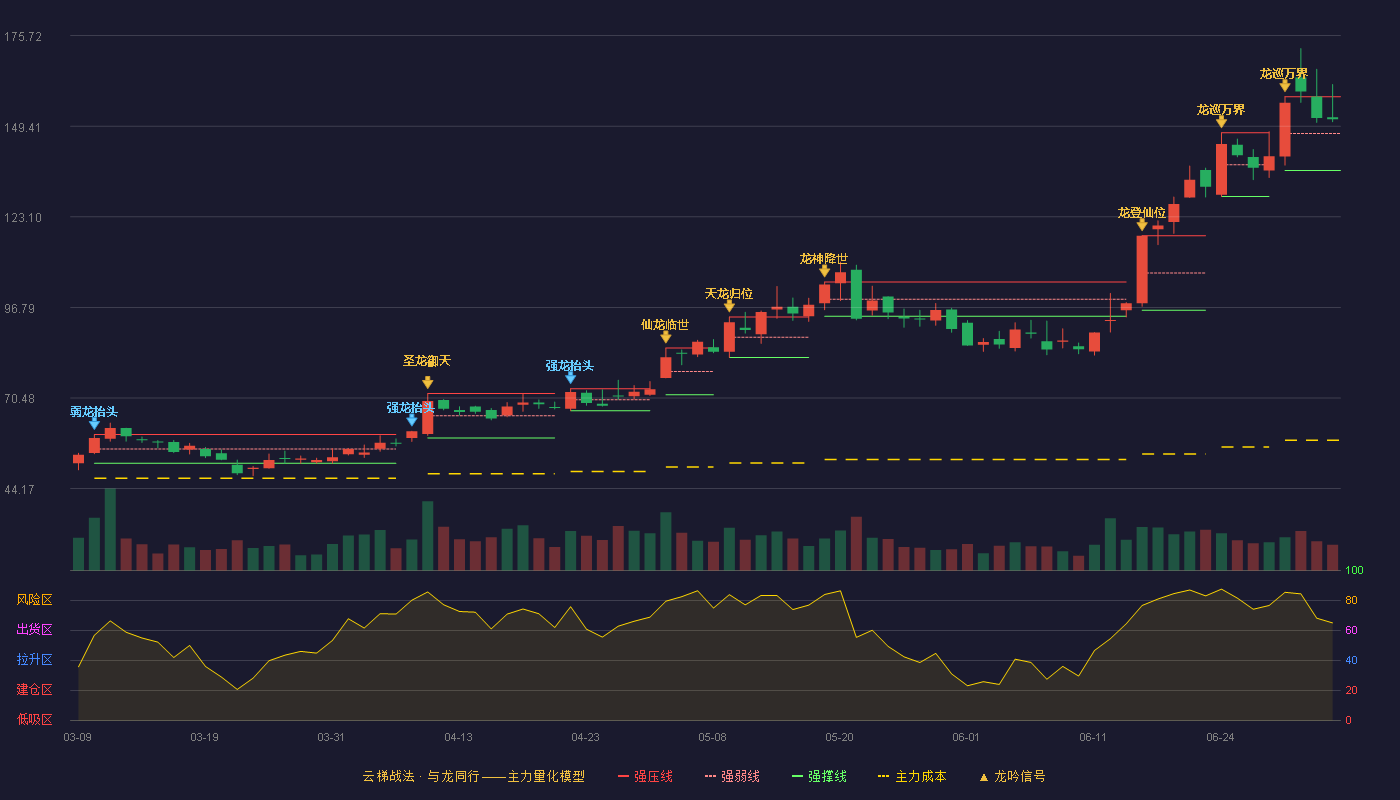Toggle the 主力成本 legend series
1400x800 pixels.
tap(912, 776)
